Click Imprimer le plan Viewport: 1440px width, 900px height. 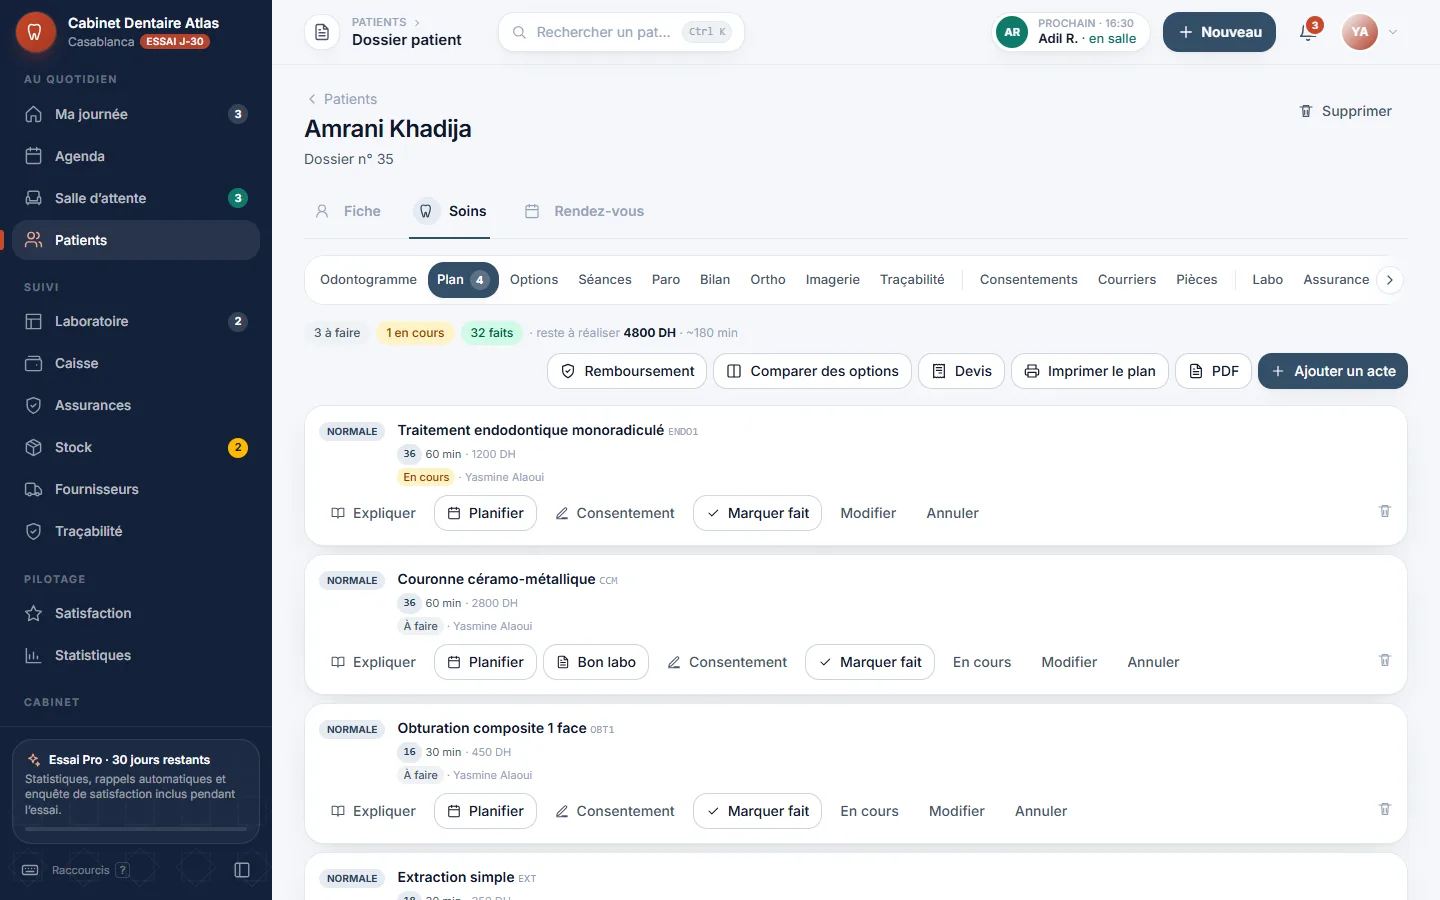(x=1090, y=371)
